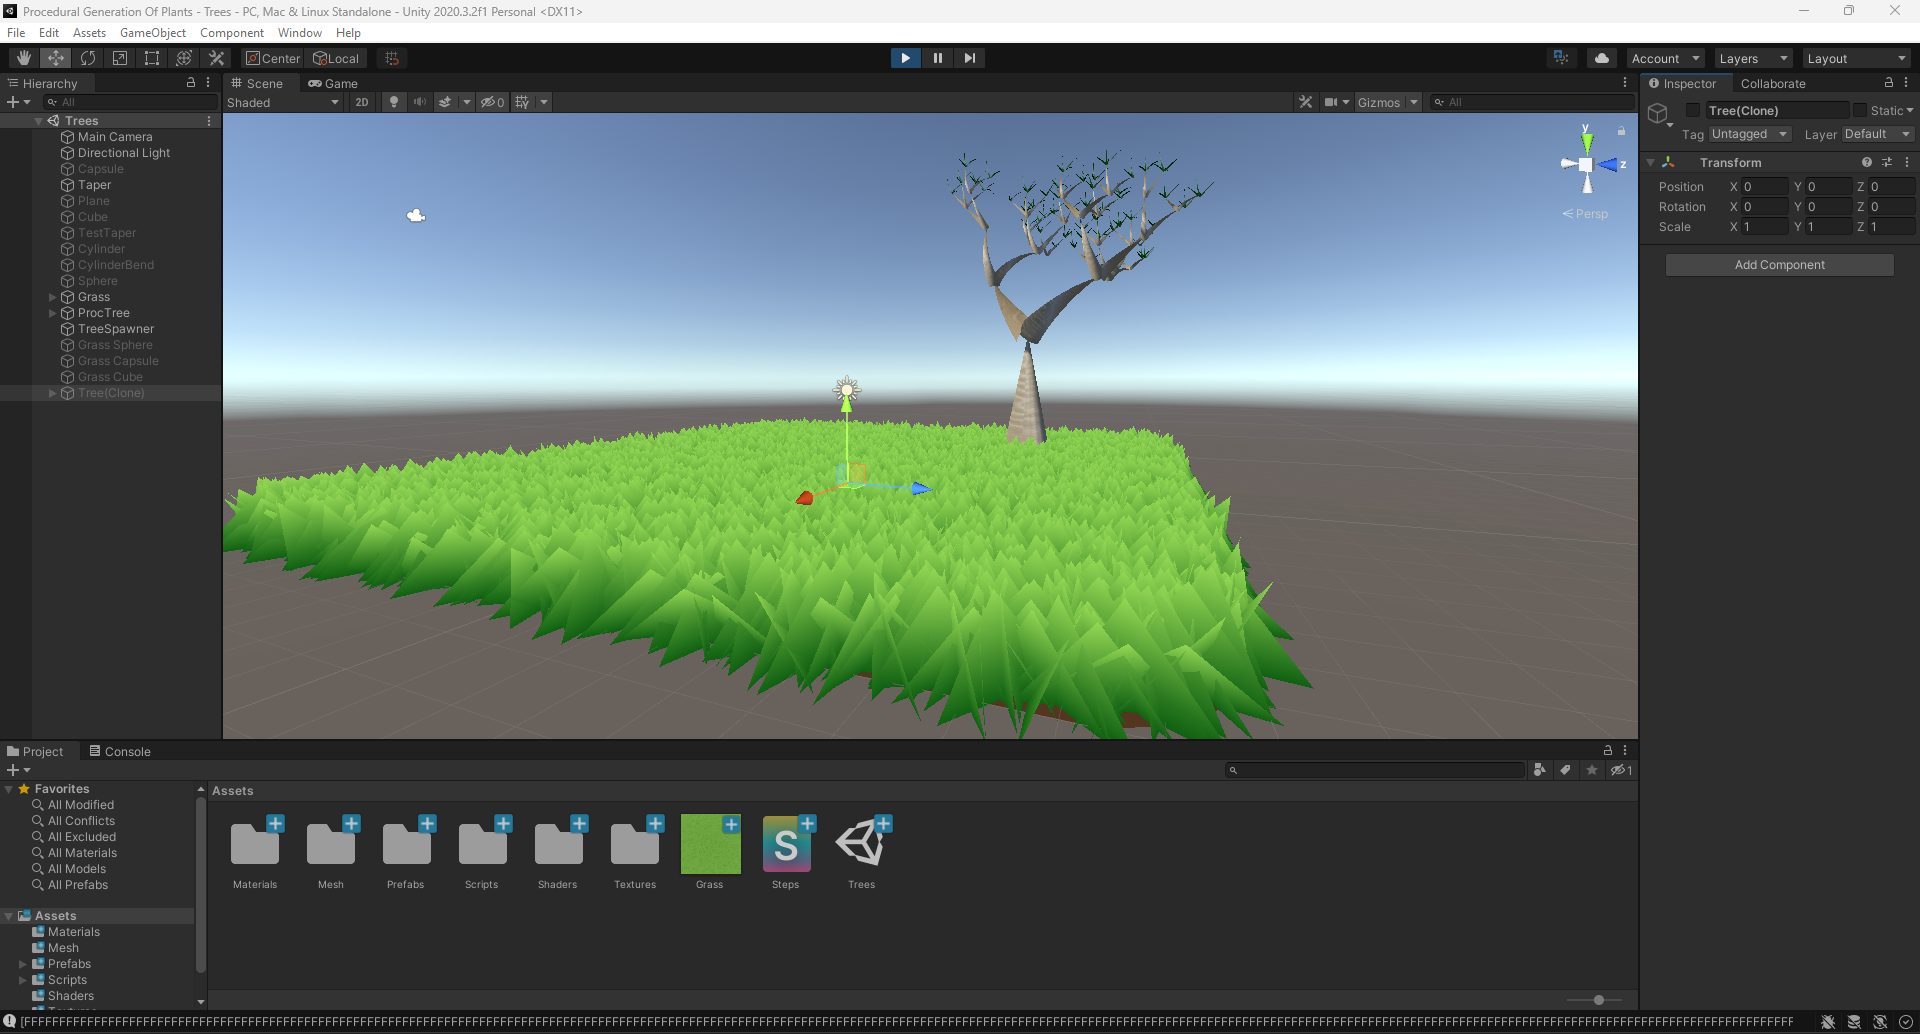Image resolution: width=1920 pixels, height=1034 pixels.
Task: Select the Move tool
Action: tap(55, 57)
